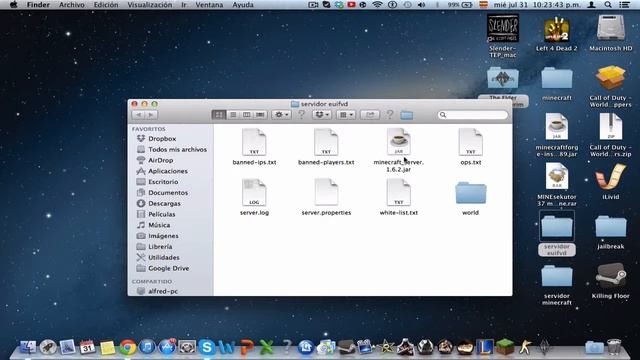Select the jailbreak folder on desktop
This screenshot has width=640, height=360.
click(x=611, y=232)
